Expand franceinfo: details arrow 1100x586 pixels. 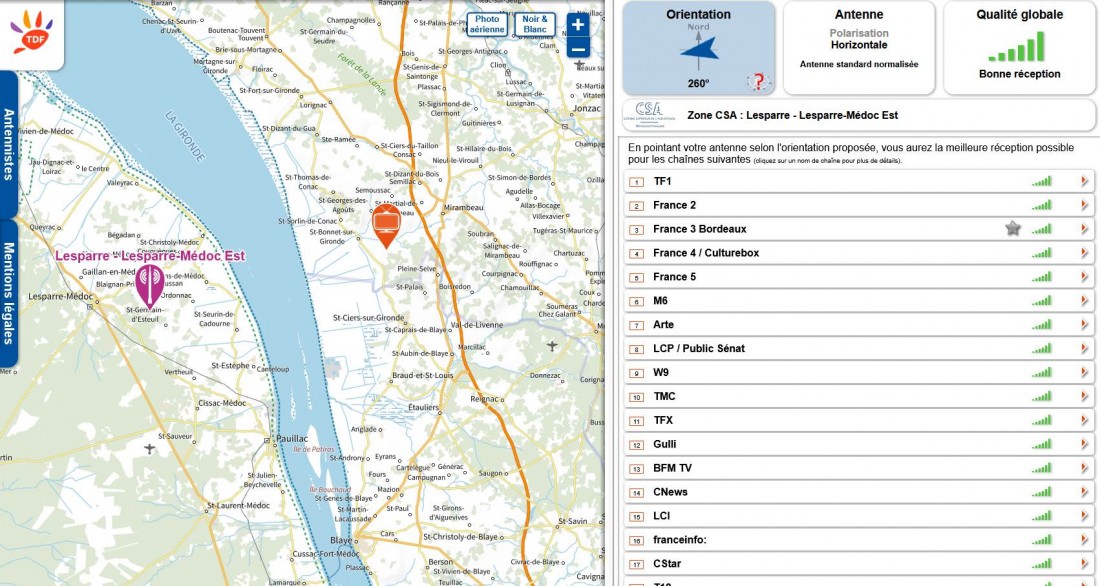point(1084,539)
